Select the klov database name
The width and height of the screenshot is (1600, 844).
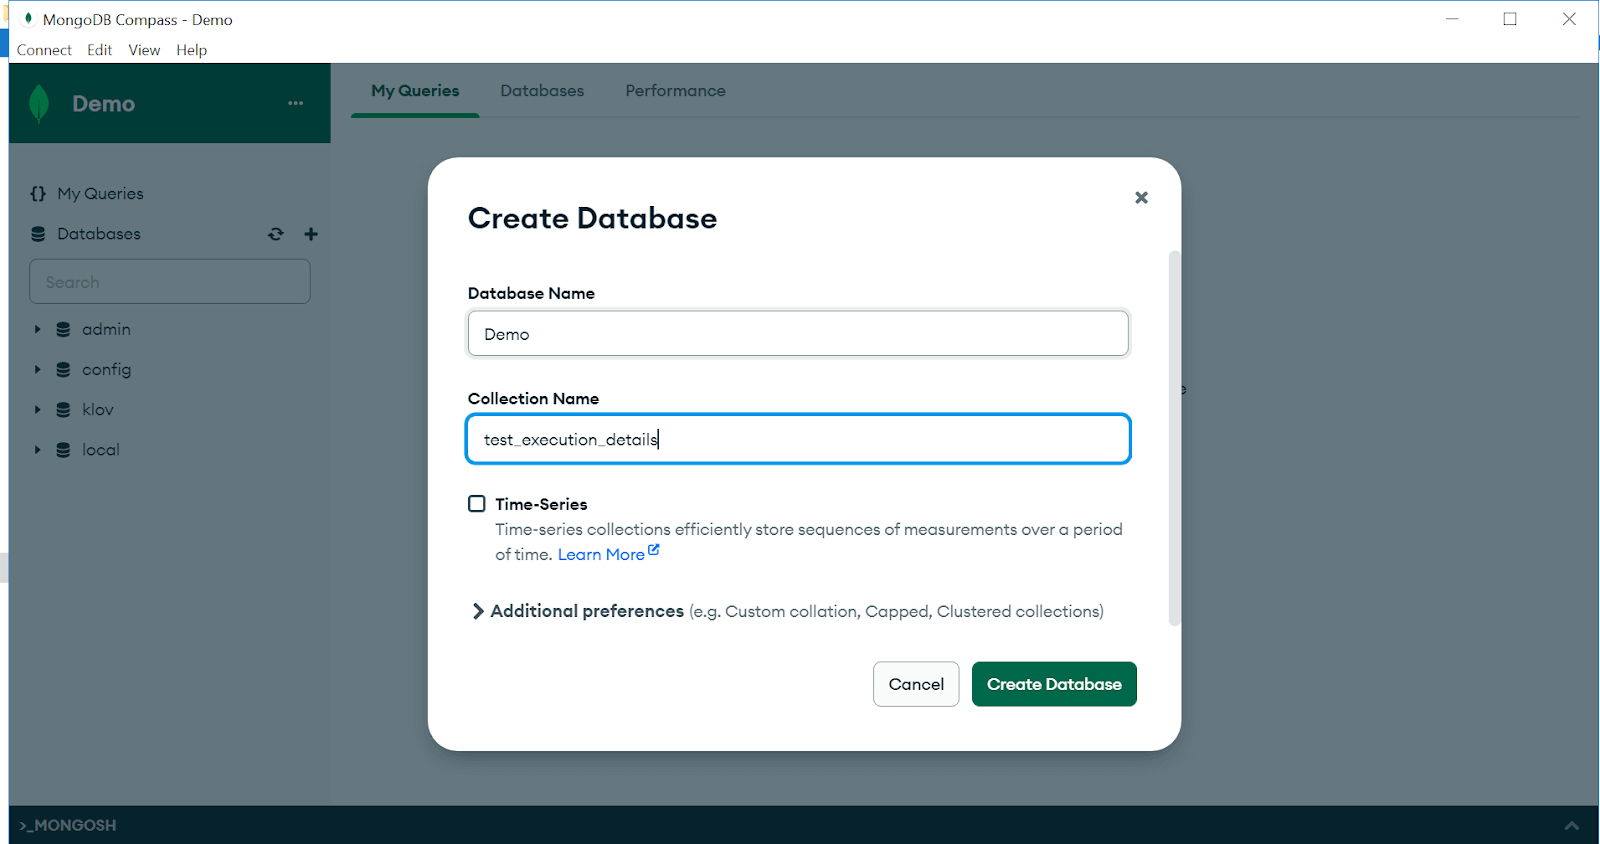point(98,409)
